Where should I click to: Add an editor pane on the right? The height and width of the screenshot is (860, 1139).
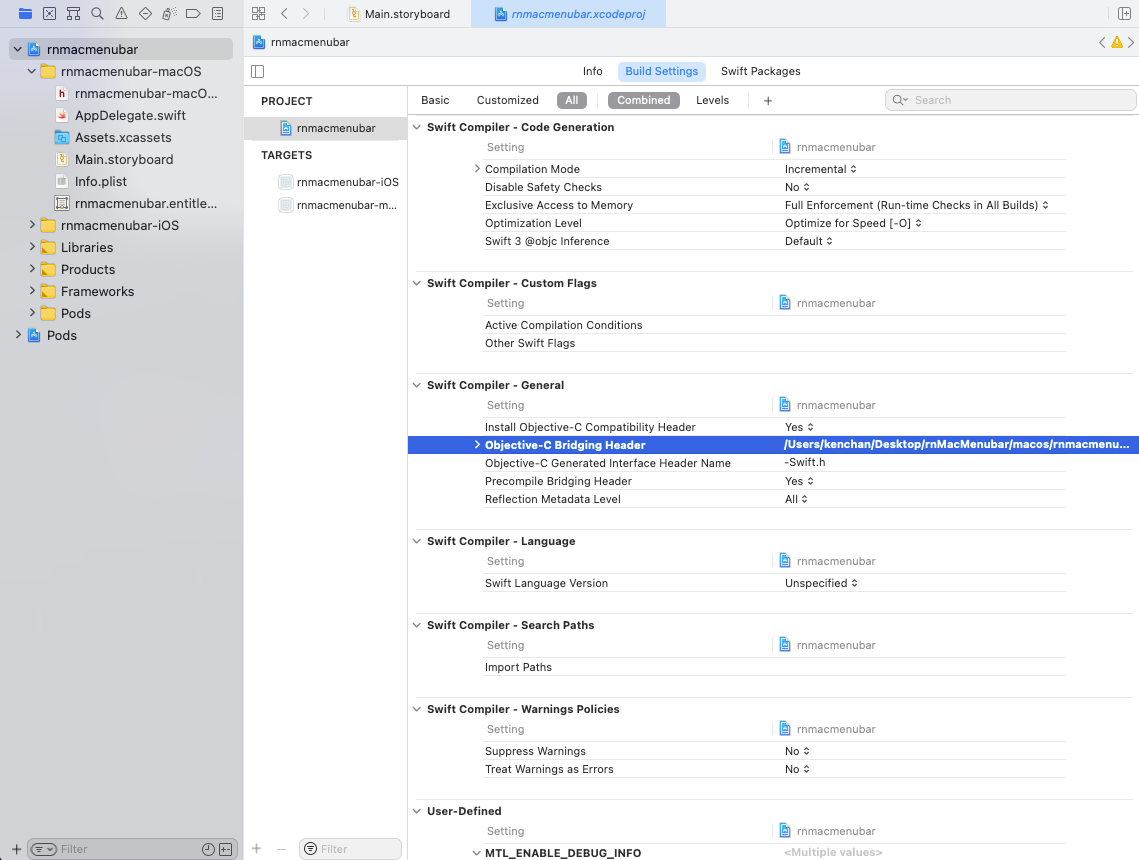point(1124,14)
